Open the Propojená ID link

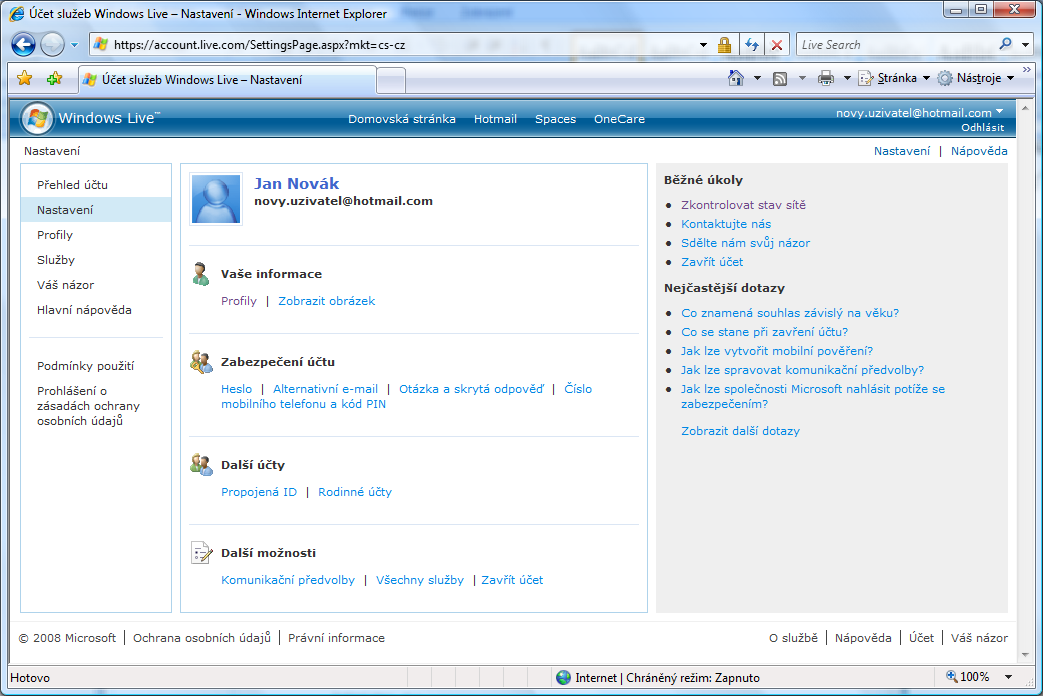[259, 492]
